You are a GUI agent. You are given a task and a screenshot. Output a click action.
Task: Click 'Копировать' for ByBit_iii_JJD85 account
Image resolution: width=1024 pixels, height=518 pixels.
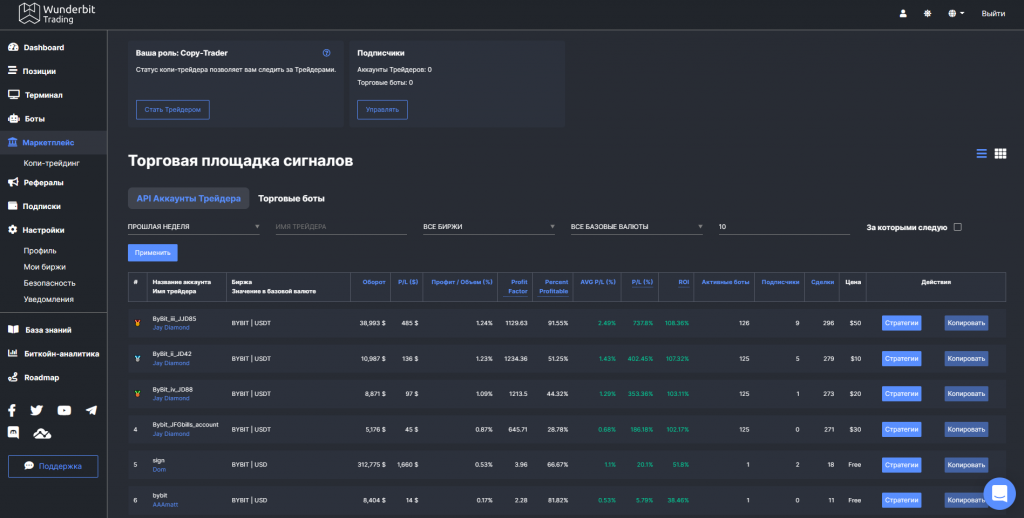pos(966,323)
